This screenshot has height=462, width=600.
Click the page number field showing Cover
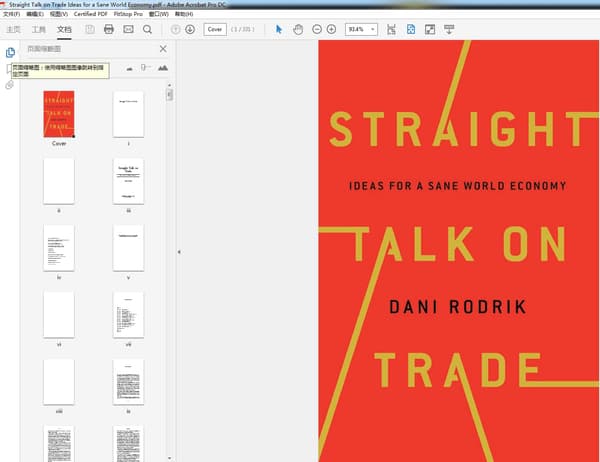coord(215,29)
